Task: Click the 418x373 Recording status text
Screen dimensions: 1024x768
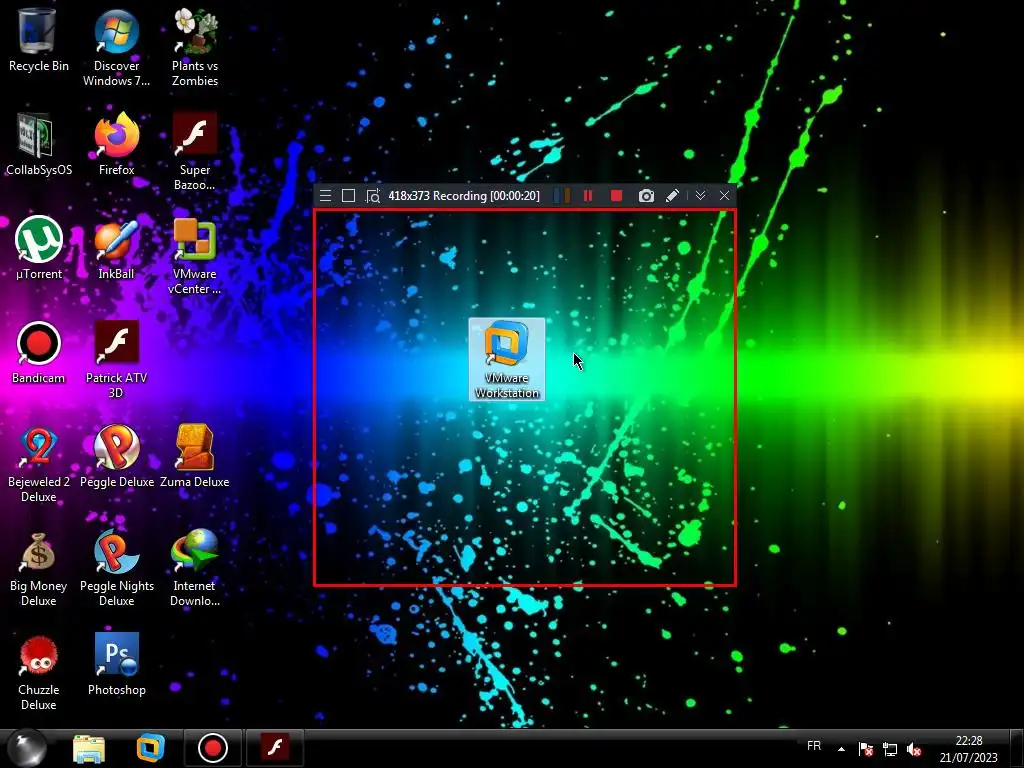Action: click(x=464, y=196)
